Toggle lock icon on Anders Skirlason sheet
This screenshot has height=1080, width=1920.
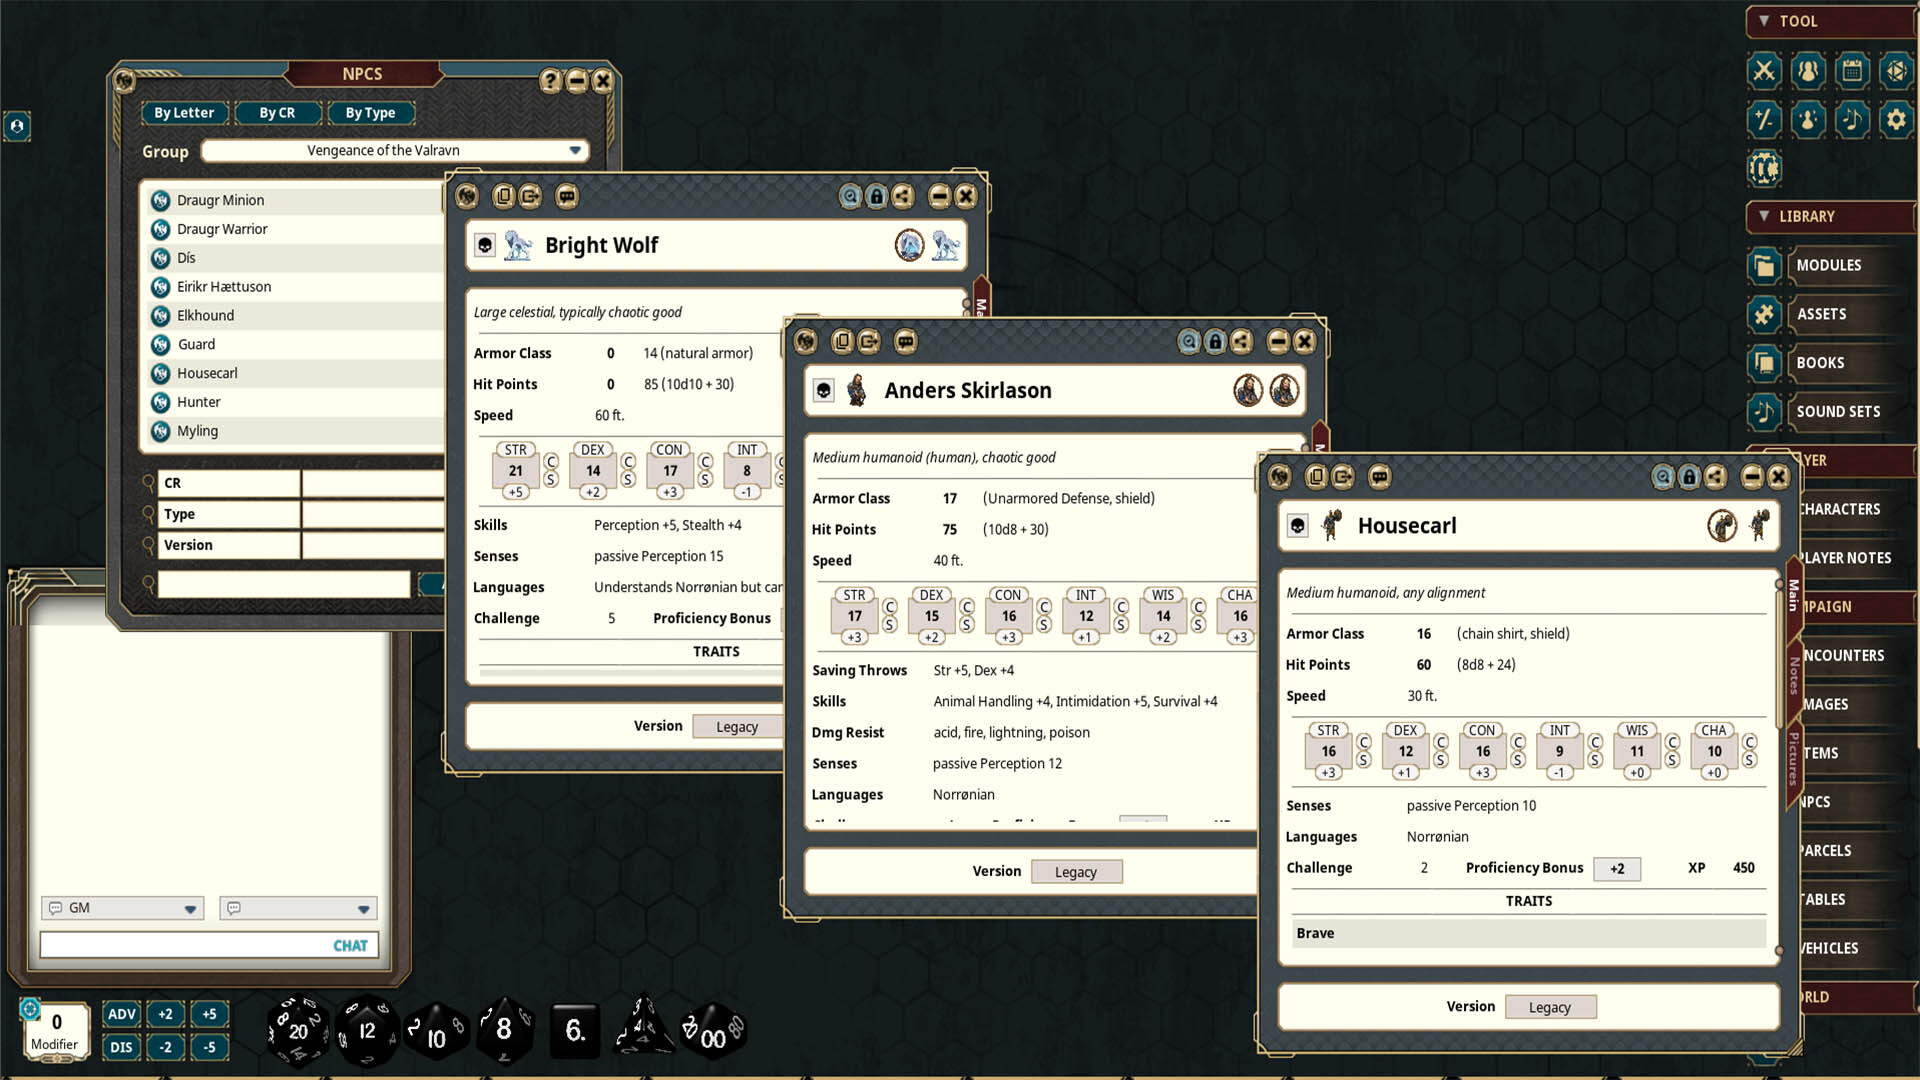(x=1215, y=342)
